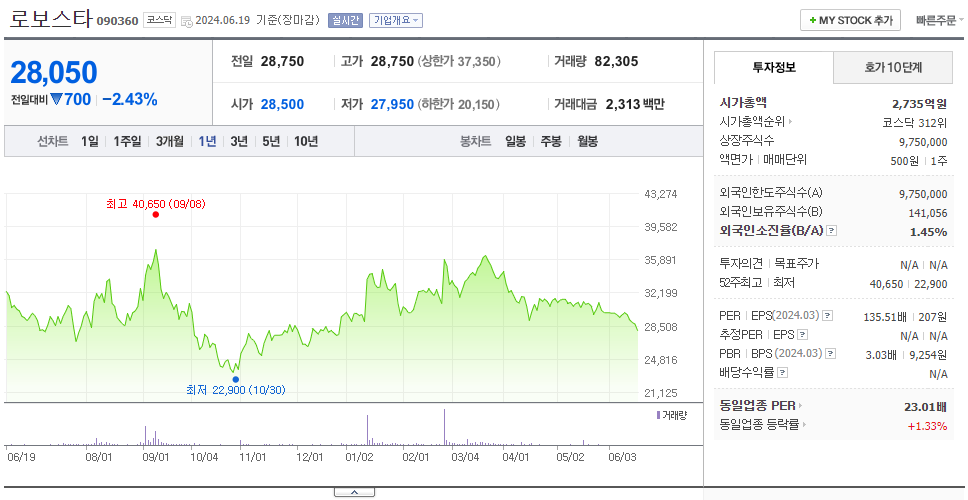This screenshot has height=500, width=968.
Task: Click the blue 최저 22,900 marker dot
Action: (x=235, y=380)
